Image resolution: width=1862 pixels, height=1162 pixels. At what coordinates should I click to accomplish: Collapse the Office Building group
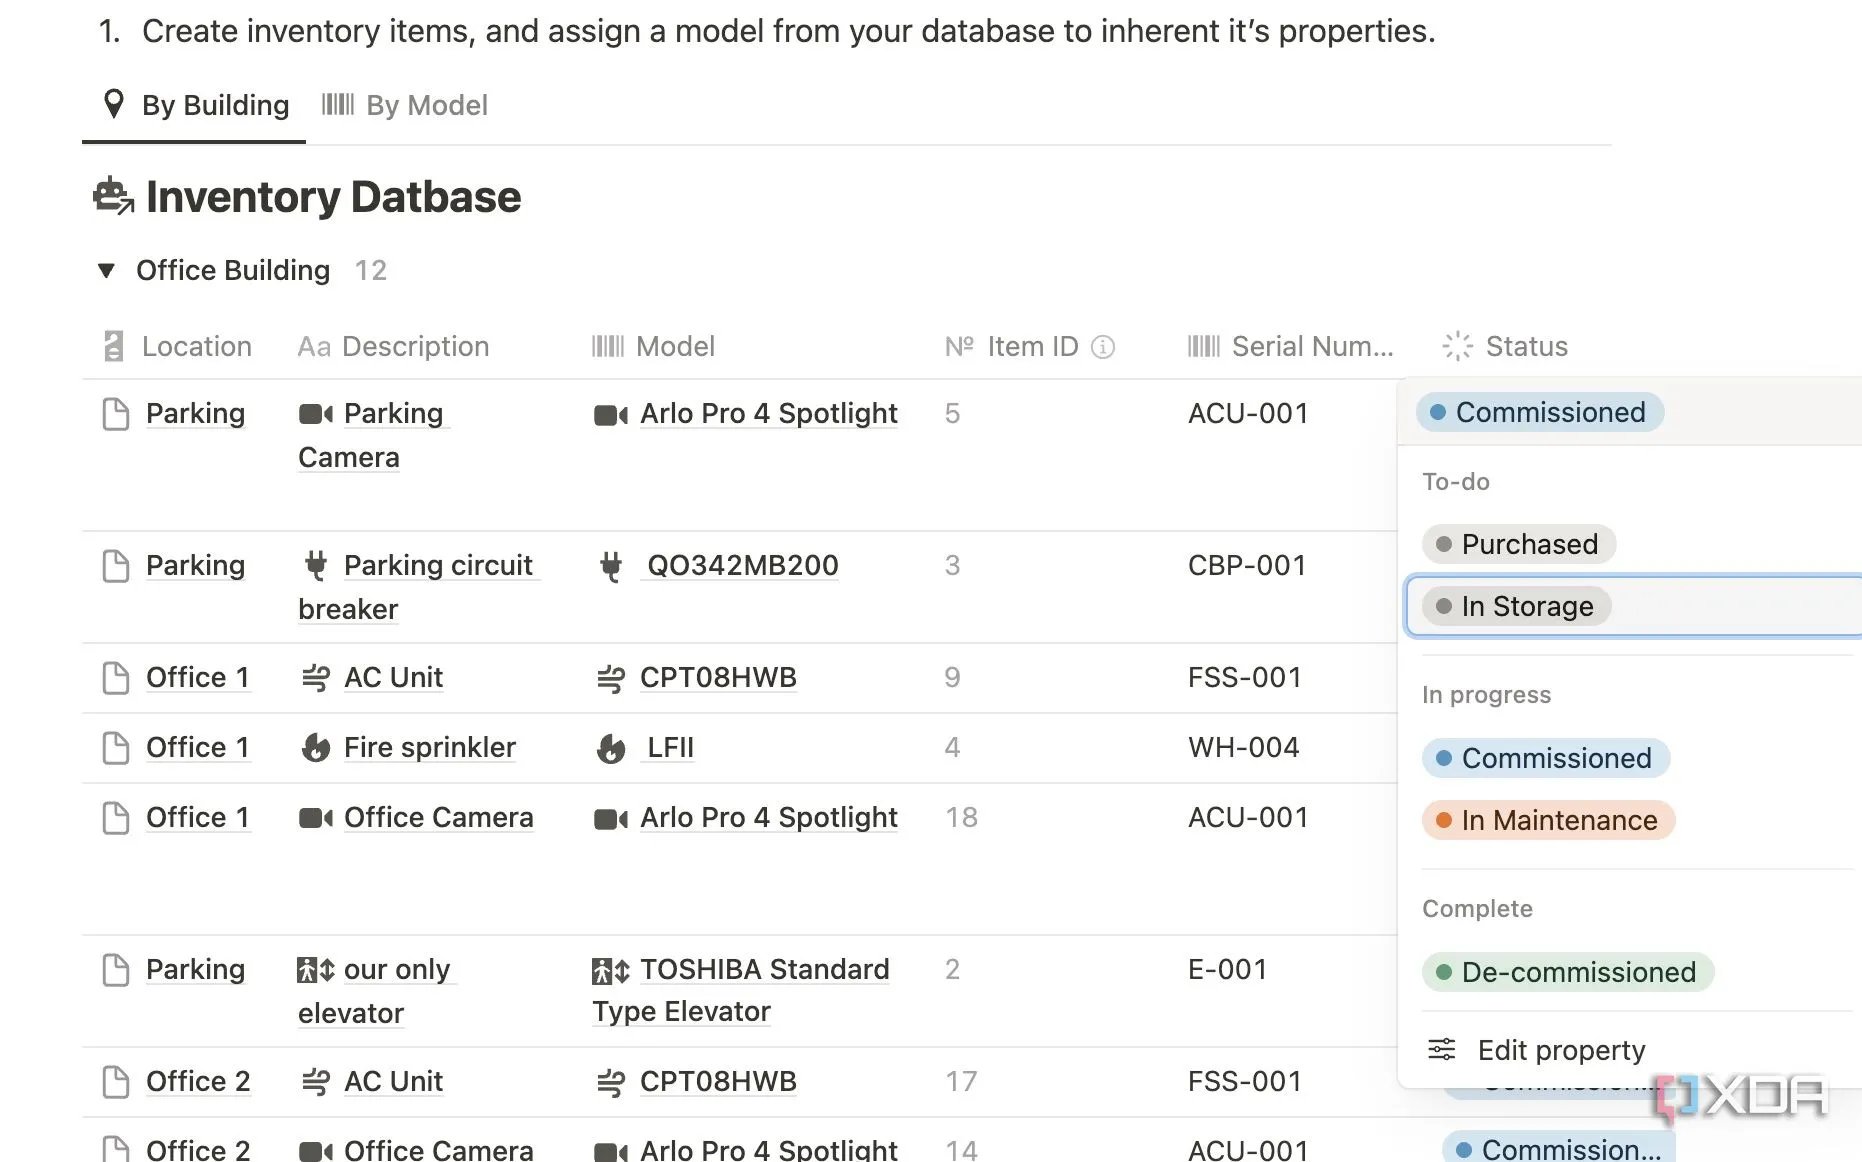[106, 270]
